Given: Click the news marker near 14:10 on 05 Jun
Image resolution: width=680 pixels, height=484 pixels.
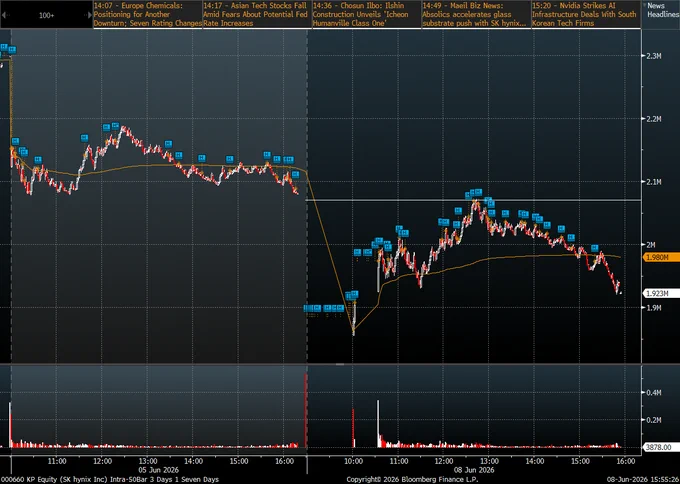Looking at the screenshot, I should [201, 158].
